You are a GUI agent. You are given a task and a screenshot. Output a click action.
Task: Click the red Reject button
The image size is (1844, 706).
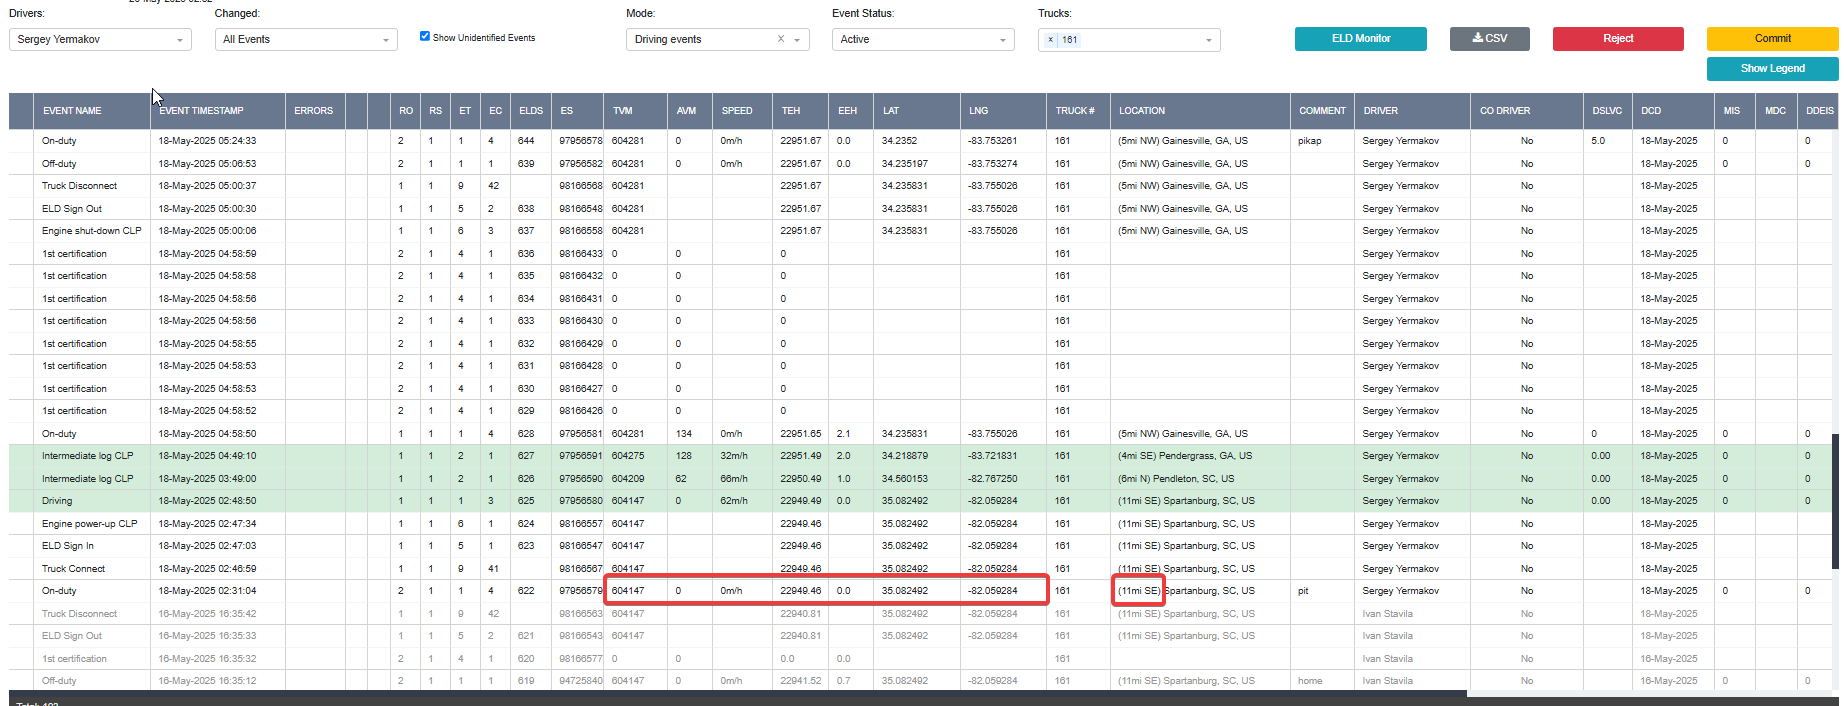coord(1618,38)
